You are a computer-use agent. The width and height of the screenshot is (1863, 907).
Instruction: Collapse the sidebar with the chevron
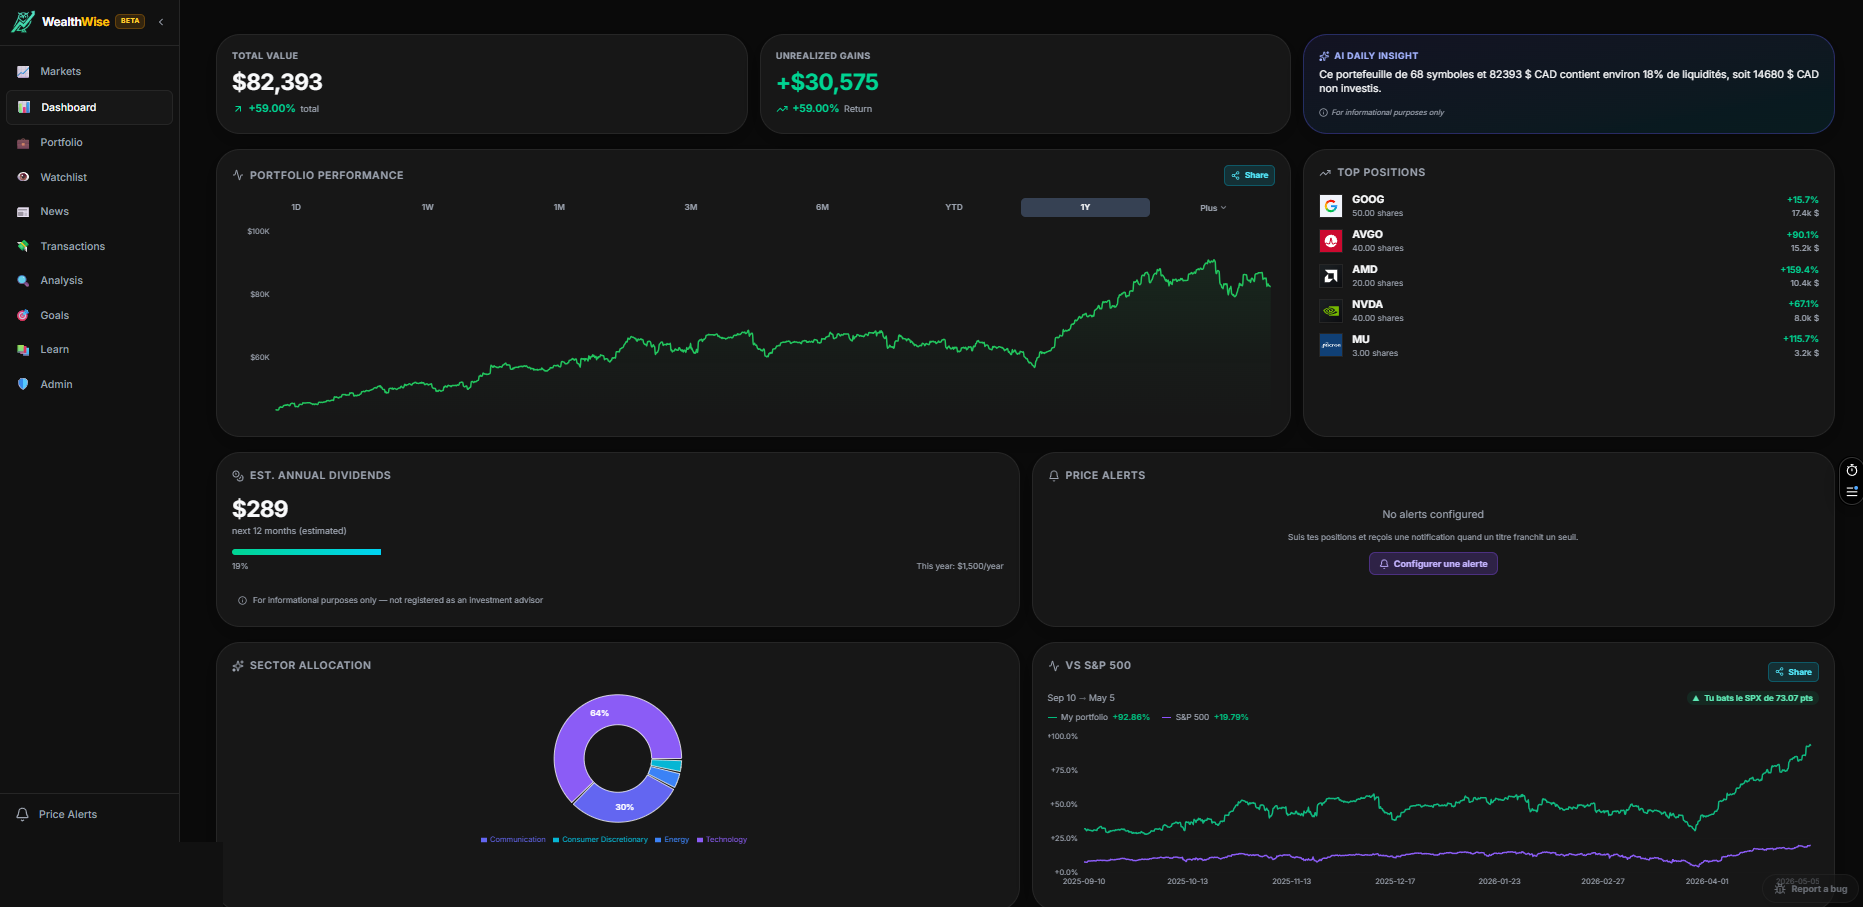[161, 22]
